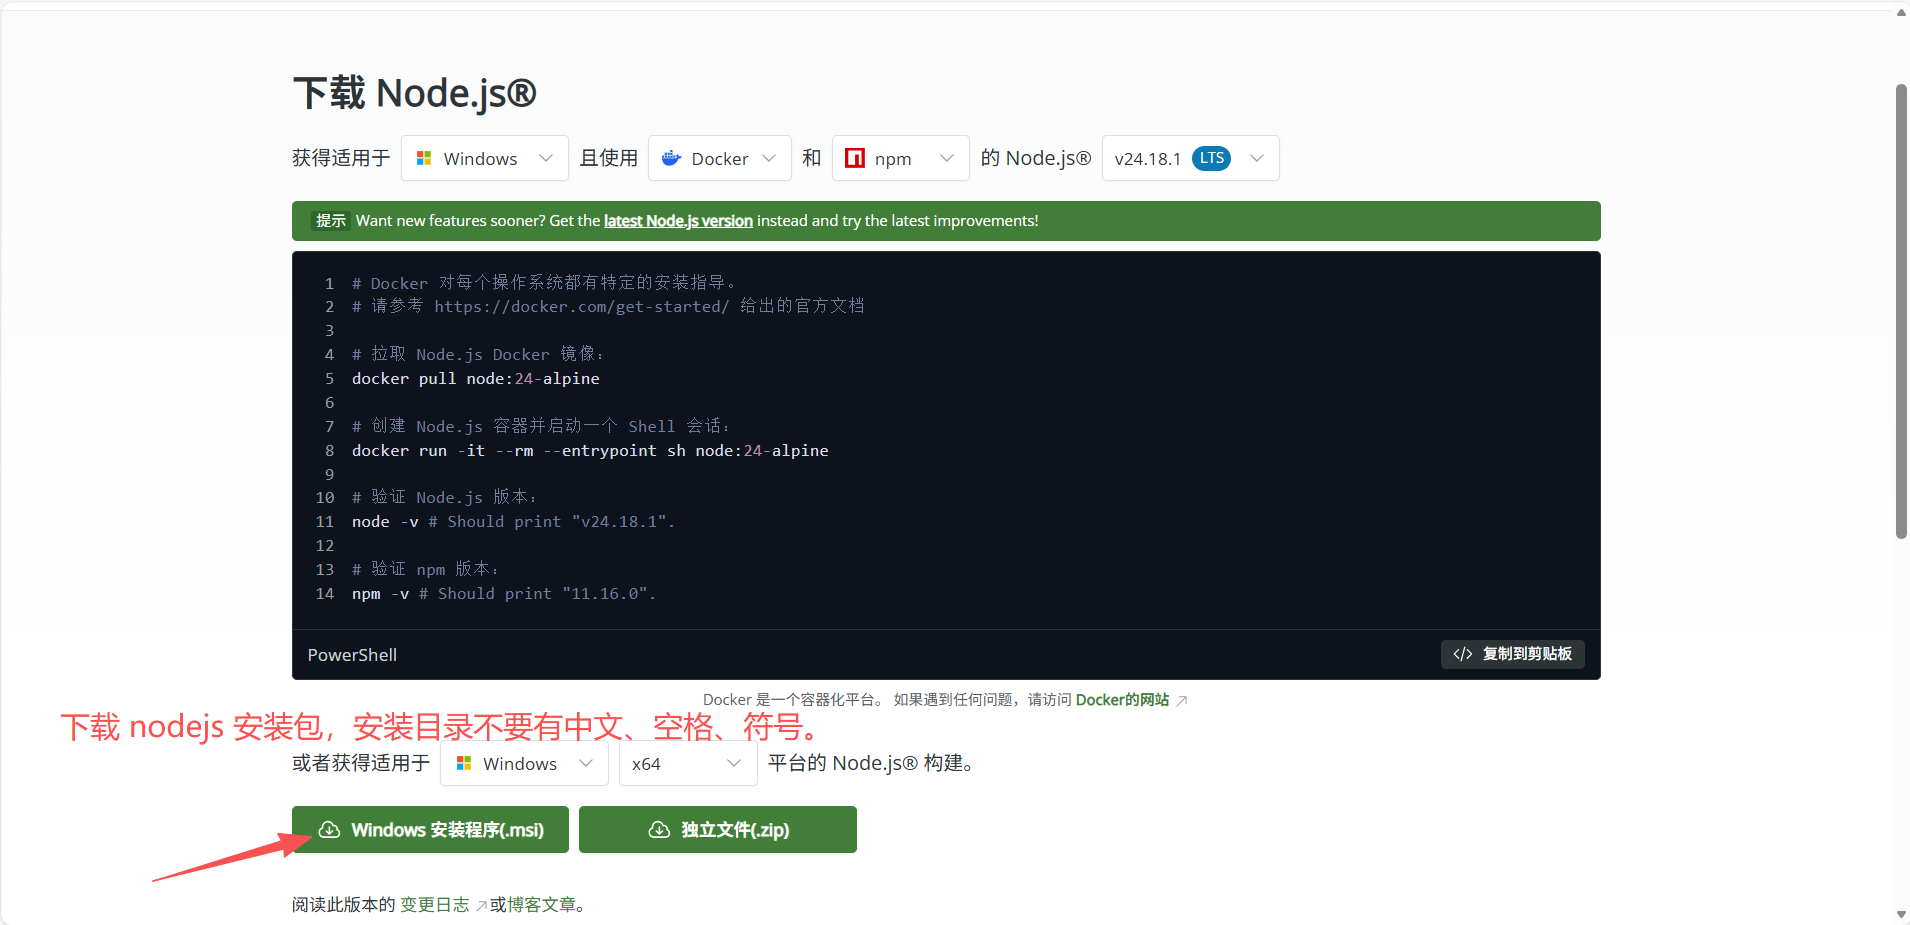1910x925 pixels.
Task: Click the code icon on the copy button
Action: click(1463, 654)
